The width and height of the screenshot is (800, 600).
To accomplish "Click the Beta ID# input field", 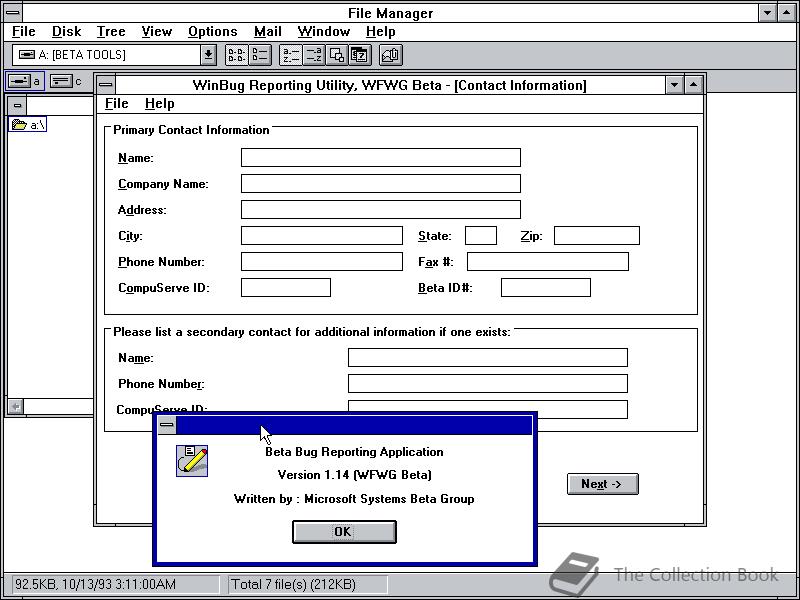I will [x=545, y=287].
